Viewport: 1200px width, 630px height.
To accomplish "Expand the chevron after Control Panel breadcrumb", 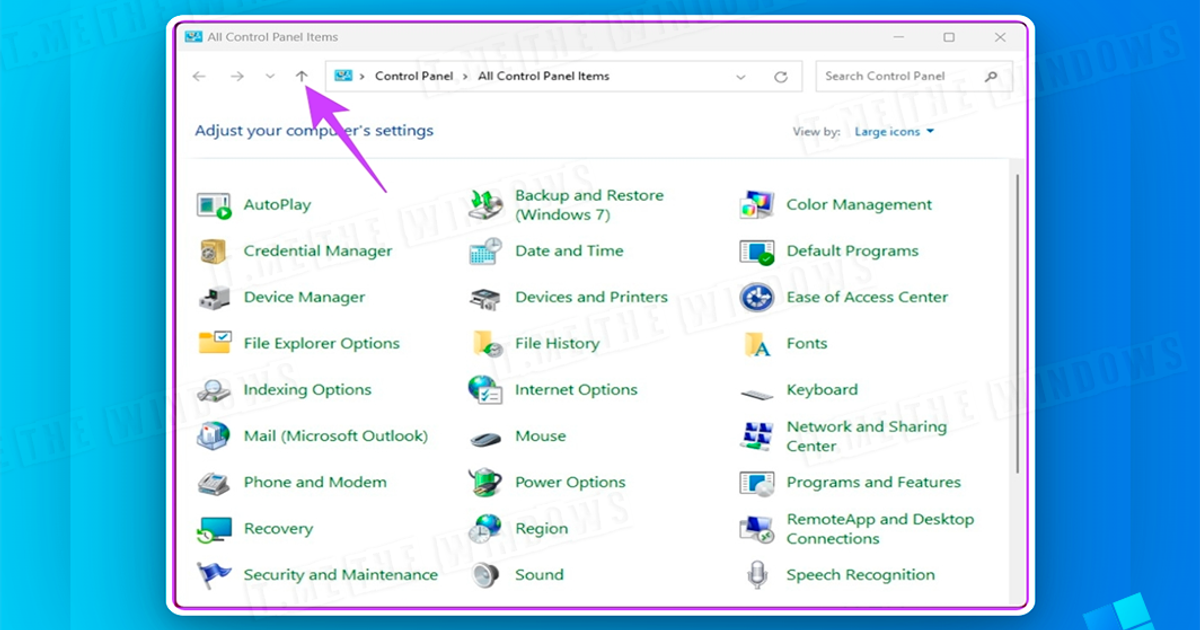I will tap(466, 77).
